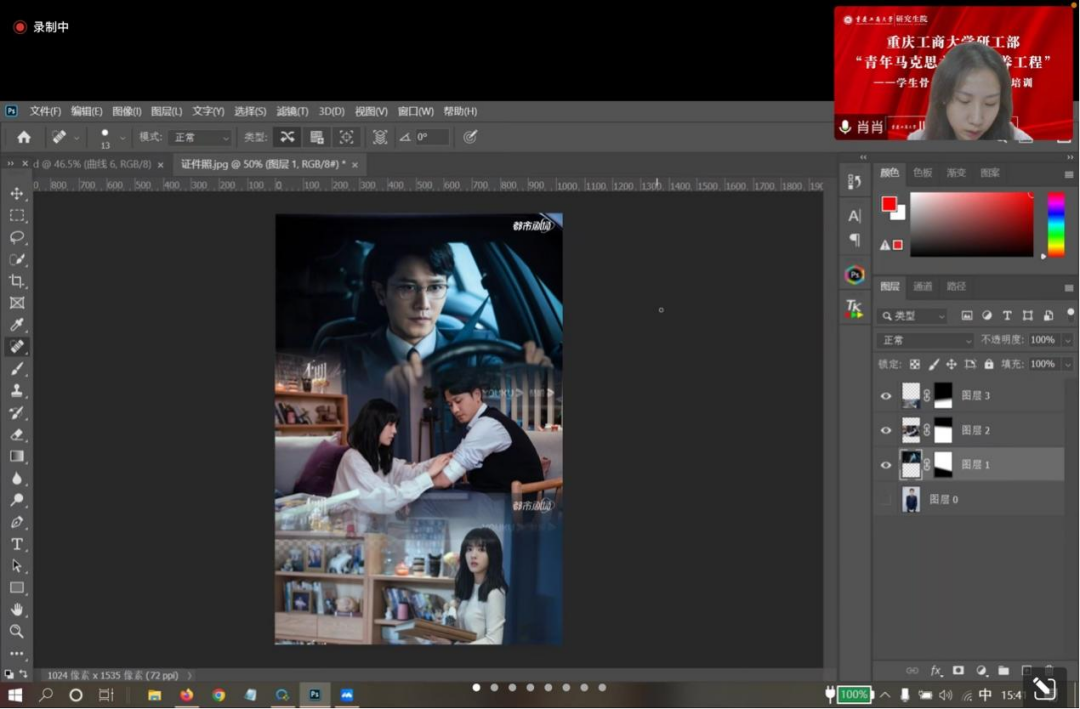Open the Color panel flyout menu
The image size is (1080, 709).
(x=1068, y=174)
